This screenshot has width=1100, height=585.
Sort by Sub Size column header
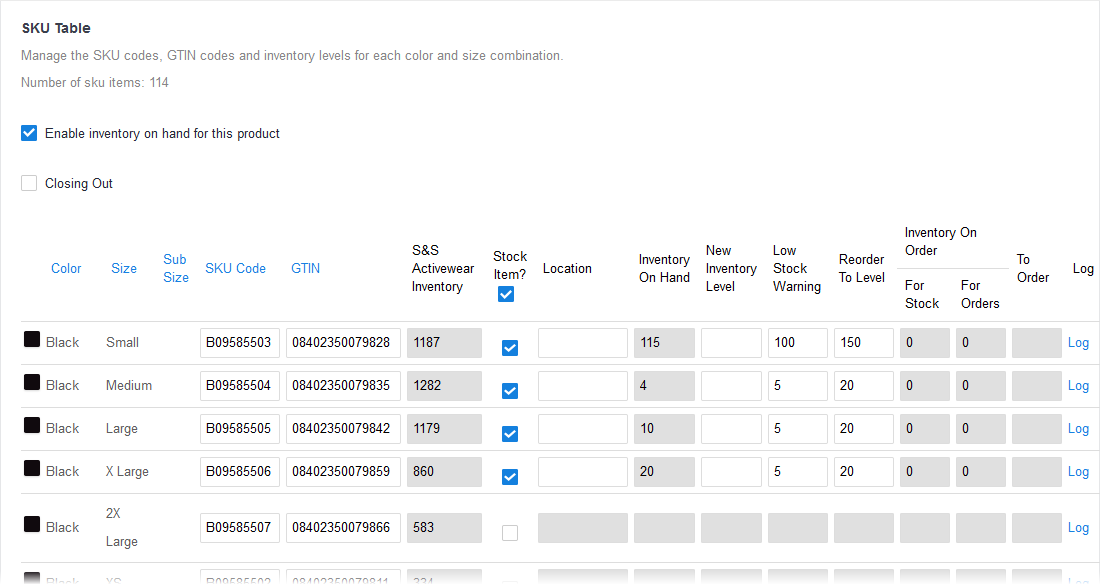point(176,268)
